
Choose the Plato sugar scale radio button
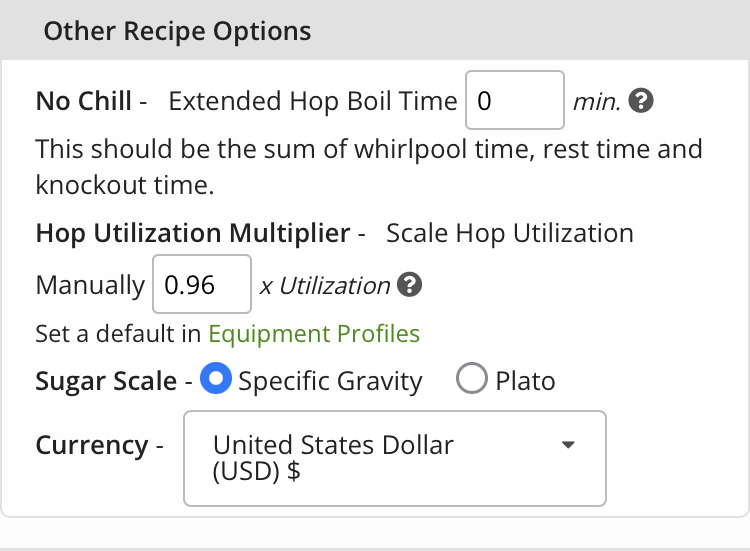pyautogui.click(x=471, y=380)
